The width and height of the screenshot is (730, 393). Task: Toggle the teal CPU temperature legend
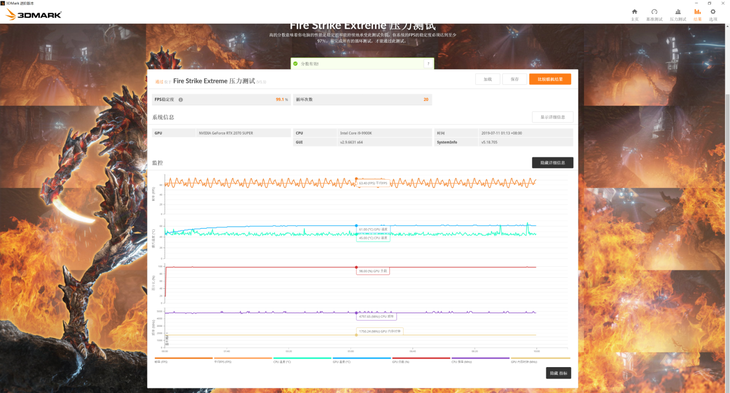pos(302,359)
